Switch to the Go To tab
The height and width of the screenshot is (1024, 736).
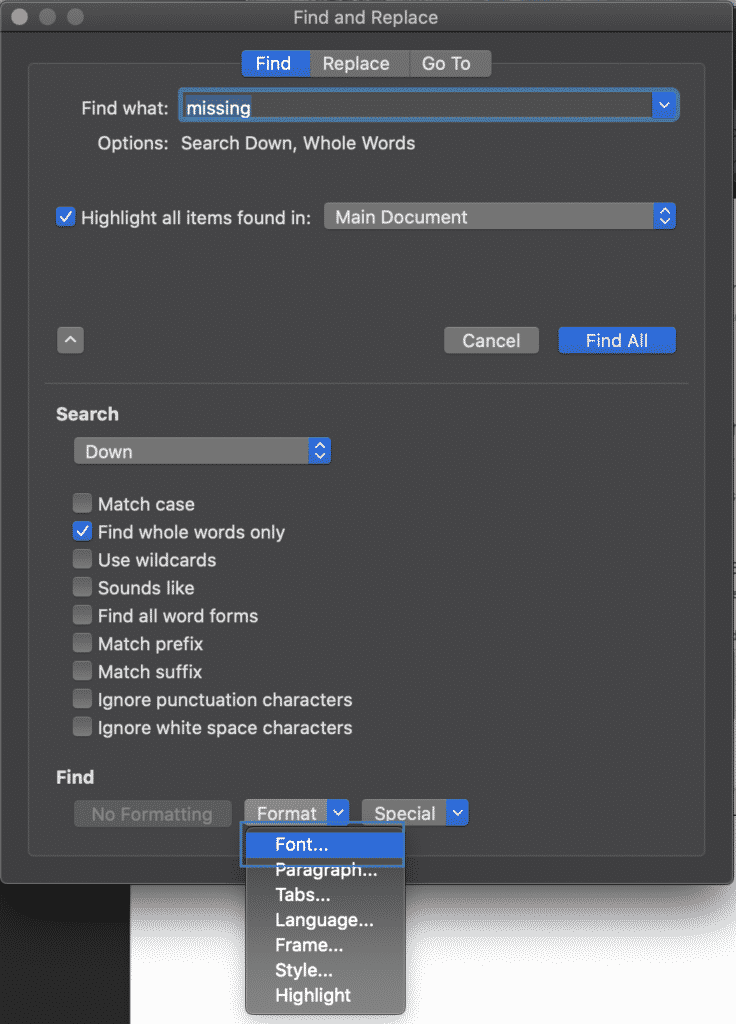449,63
